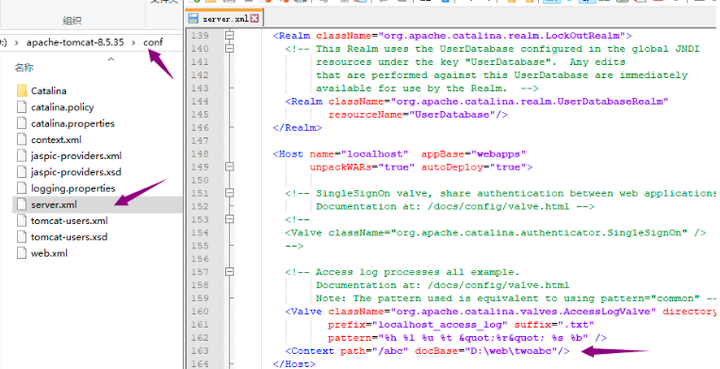Select the jaspic-providers.xml file icon
Viewport: 720px width, 369px height.
22,156
